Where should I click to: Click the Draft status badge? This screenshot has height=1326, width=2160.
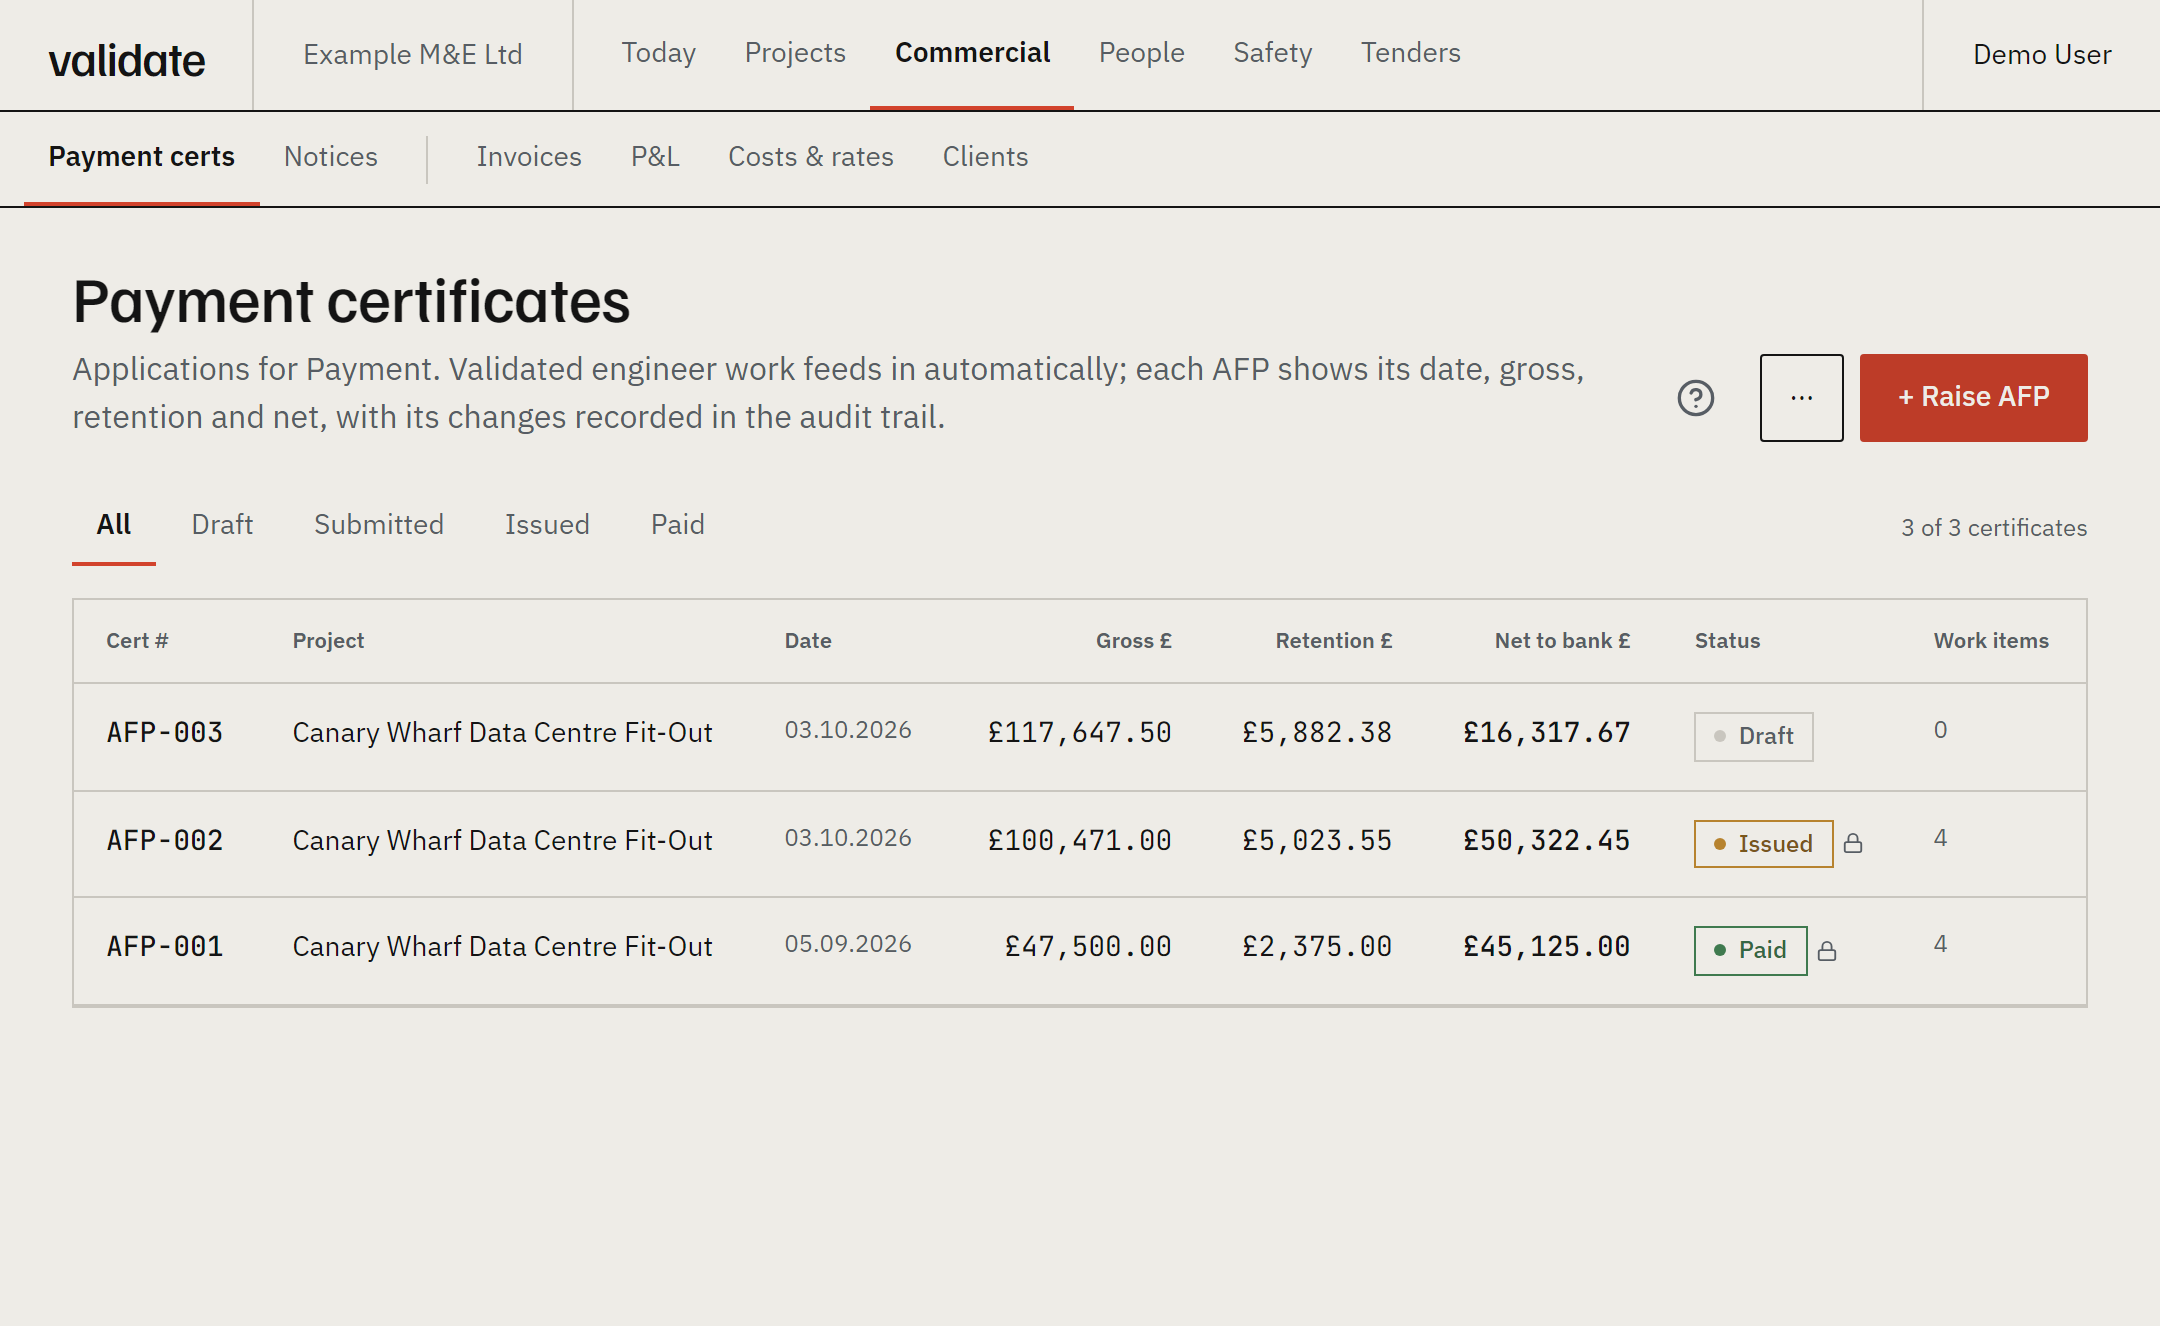pyautogui.click(x=1753, y=736)
